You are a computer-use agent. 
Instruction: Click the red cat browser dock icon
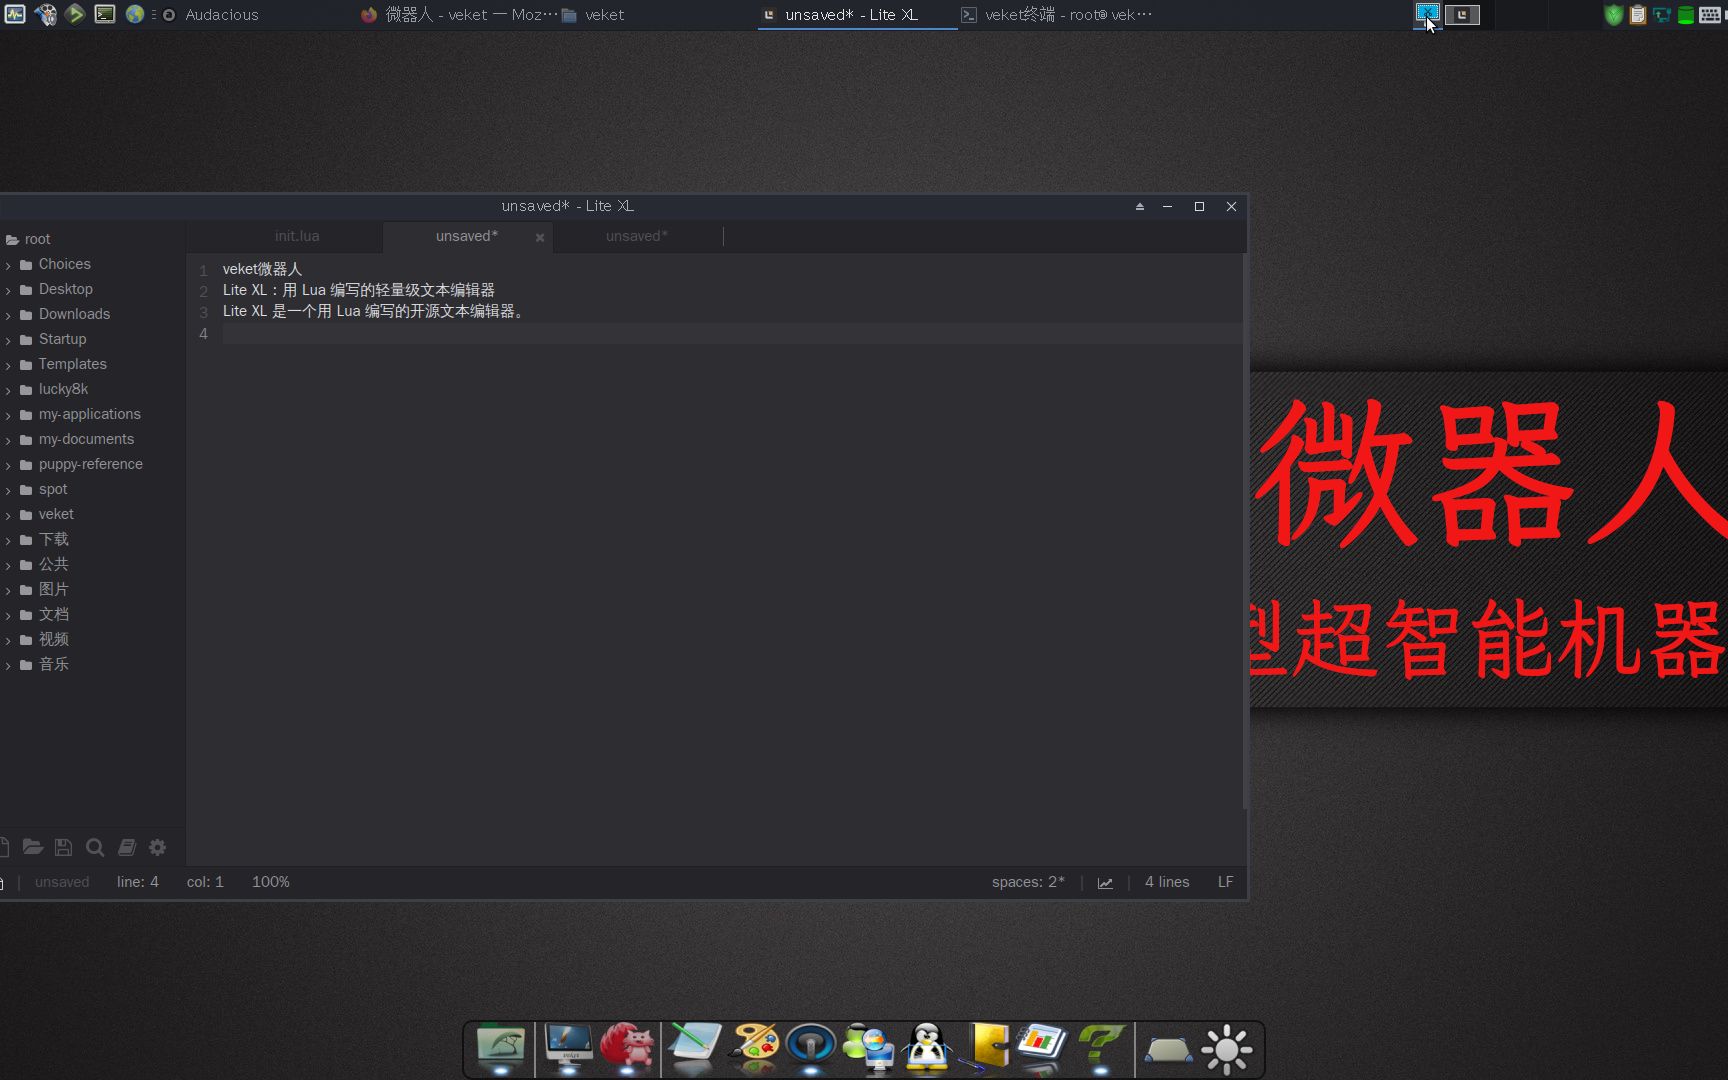[x=627, y=1048]
